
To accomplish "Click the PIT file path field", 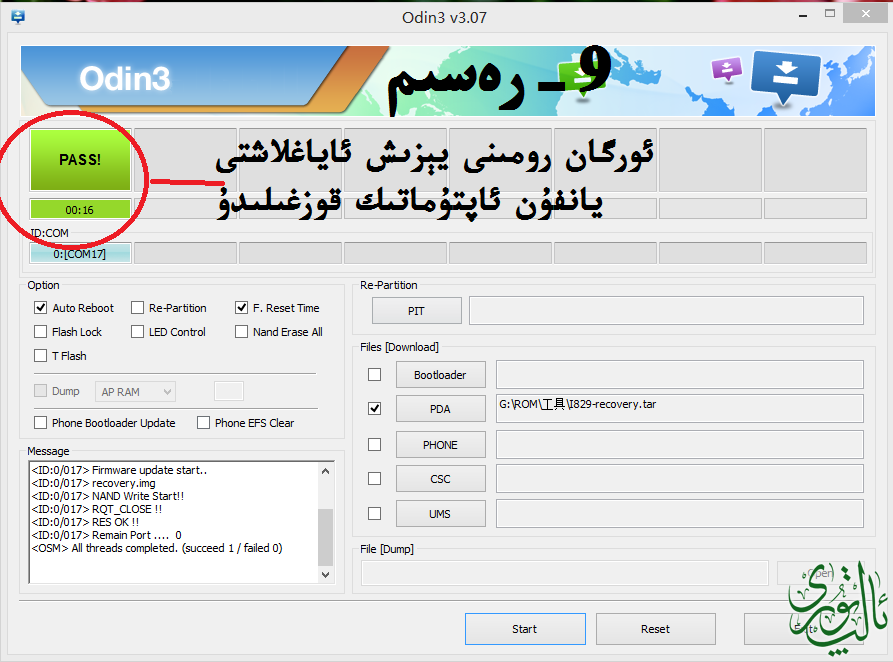I will pyautogui.click(x=666, y=310).
